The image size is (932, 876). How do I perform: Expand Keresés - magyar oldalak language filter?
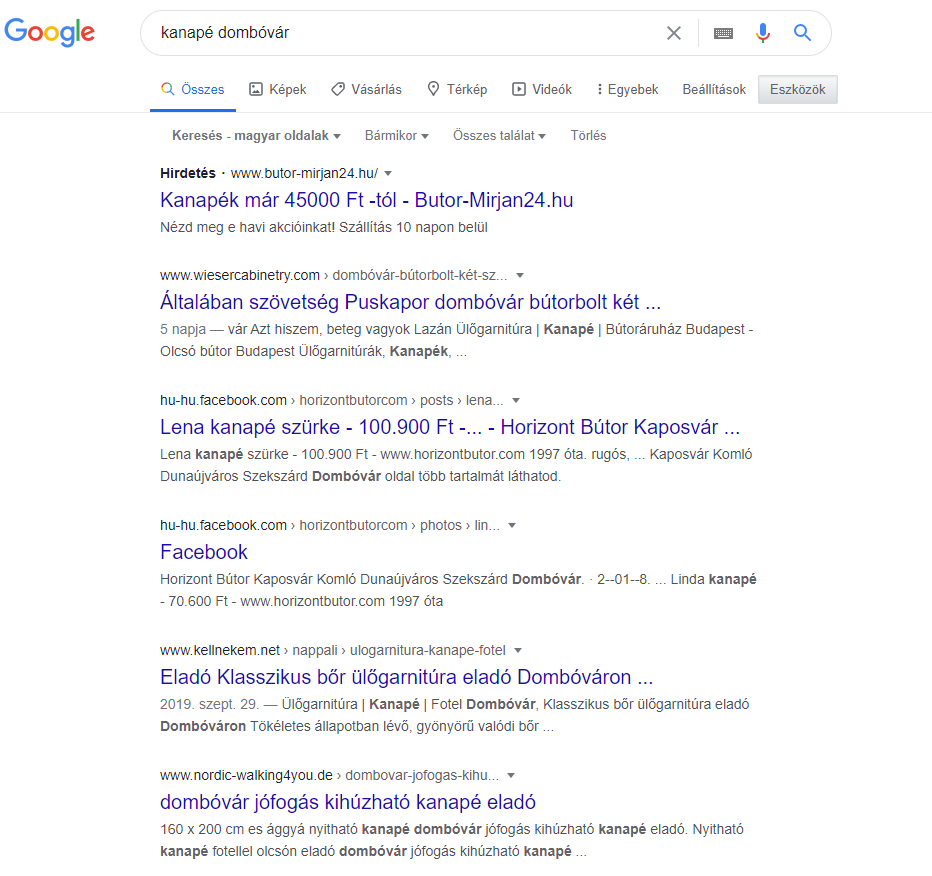point(256,136)
